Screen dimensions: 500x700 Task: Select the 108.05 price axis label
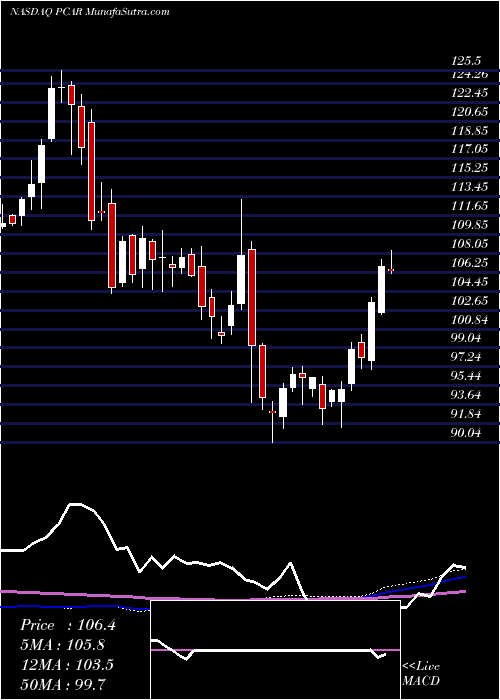[470, 244]
